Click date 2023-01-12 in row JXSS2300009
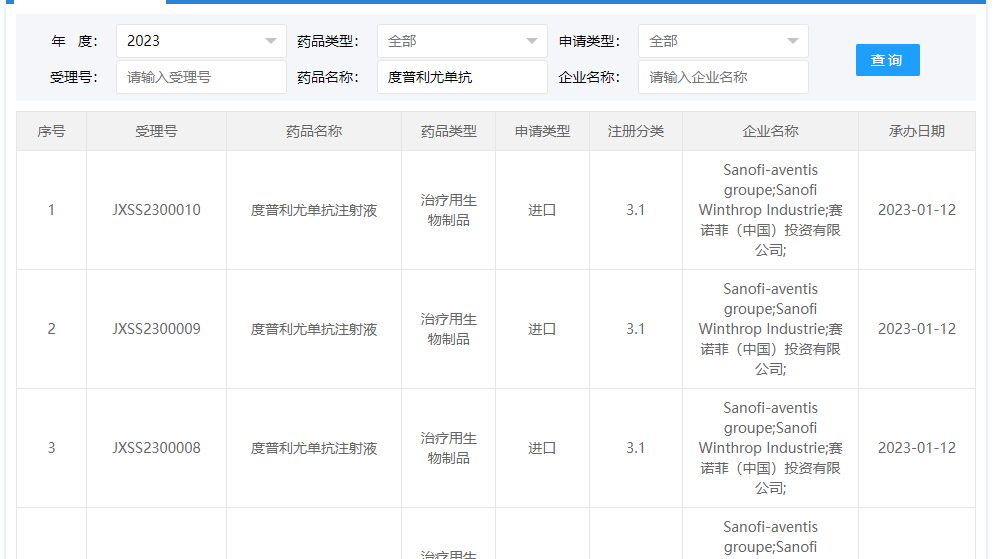995x559 pixels. (916, 329)
